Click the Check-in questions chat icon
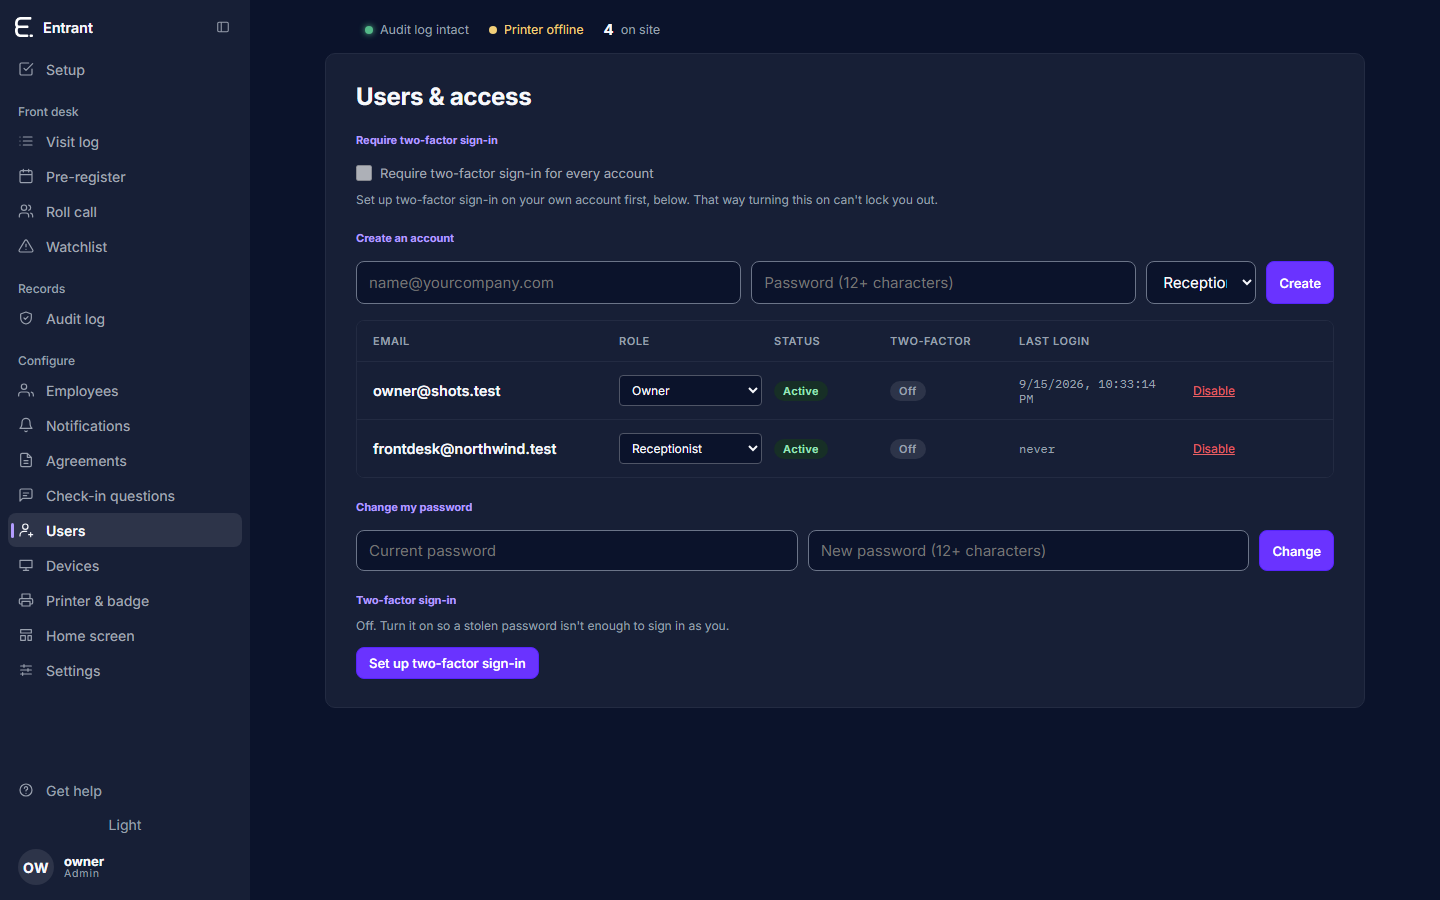 click(x=26, y=495)
